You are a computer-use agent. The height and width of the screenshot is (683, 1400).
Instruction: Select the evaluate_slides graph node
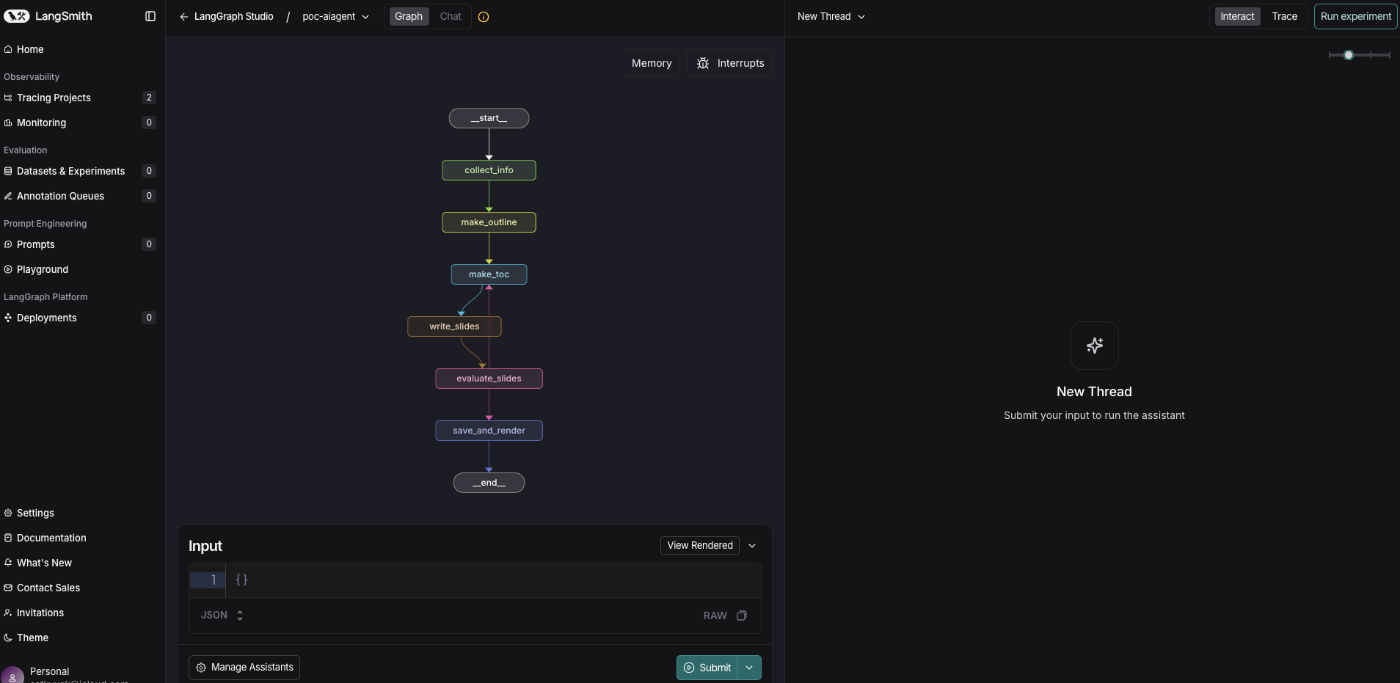pyautogui.click(x=489, y=378)
